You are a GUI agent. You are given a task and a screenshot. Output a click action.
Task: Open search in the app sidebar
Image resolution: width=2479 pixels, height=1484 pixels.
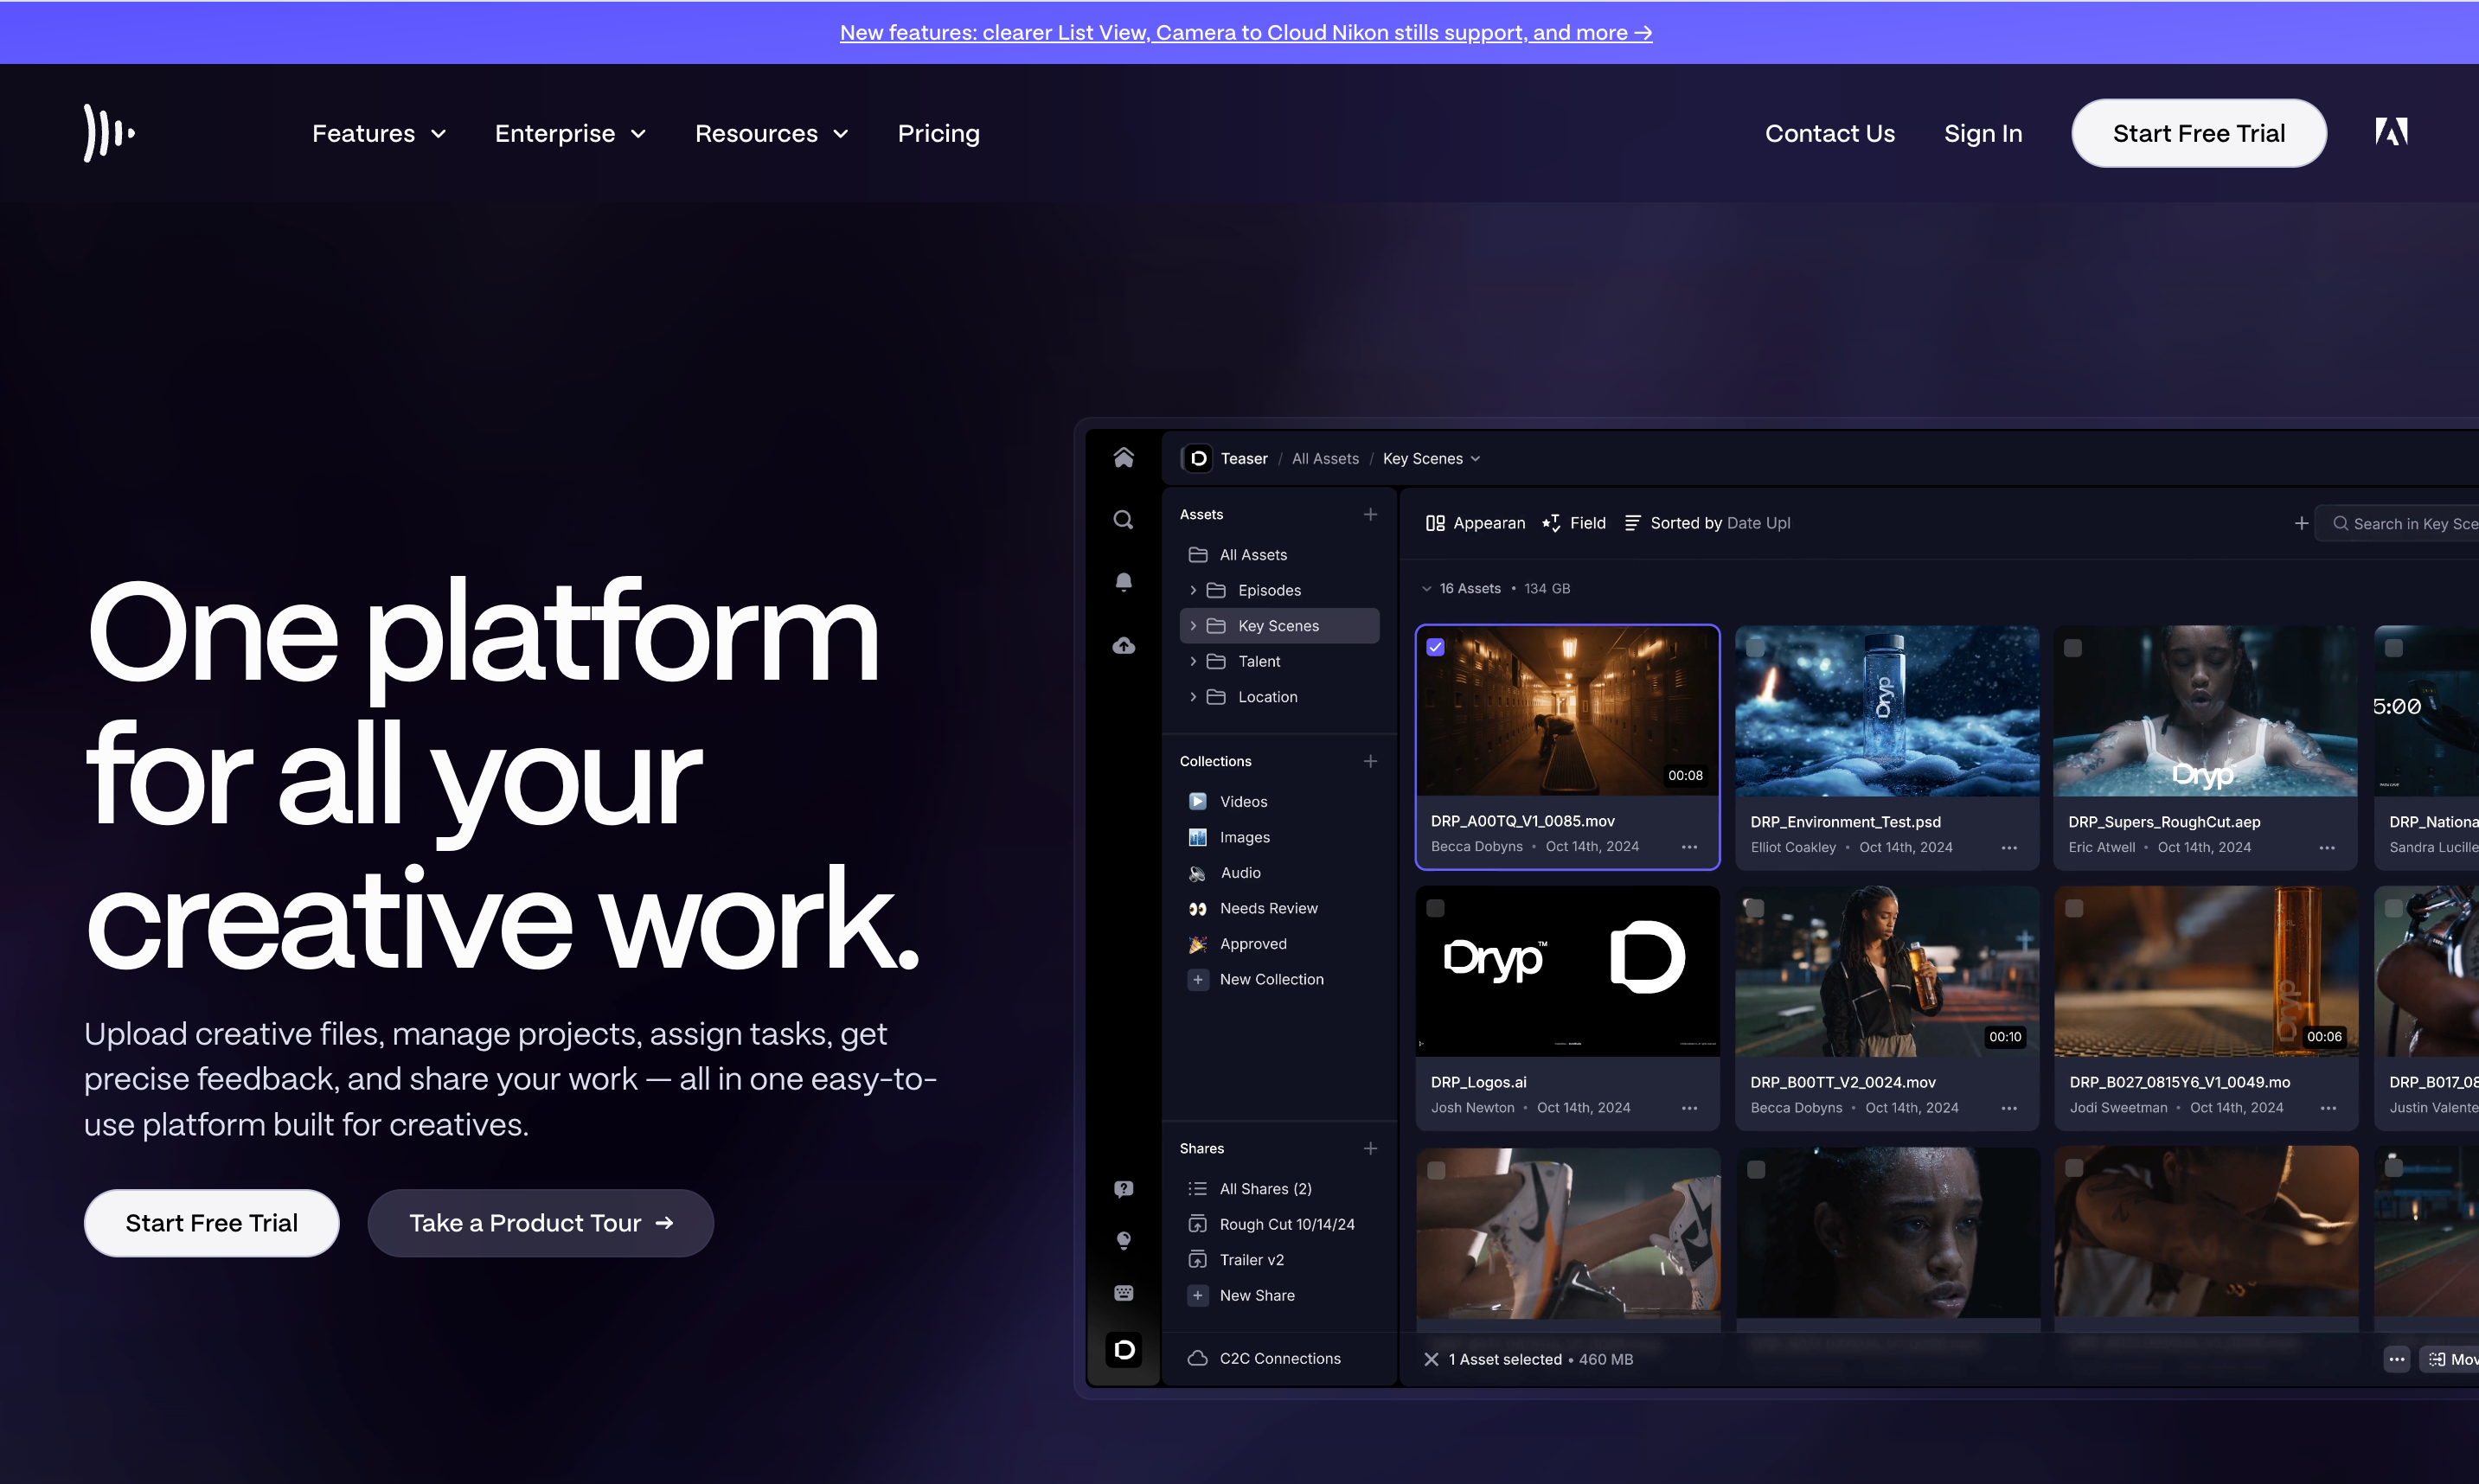(1123, 519)
